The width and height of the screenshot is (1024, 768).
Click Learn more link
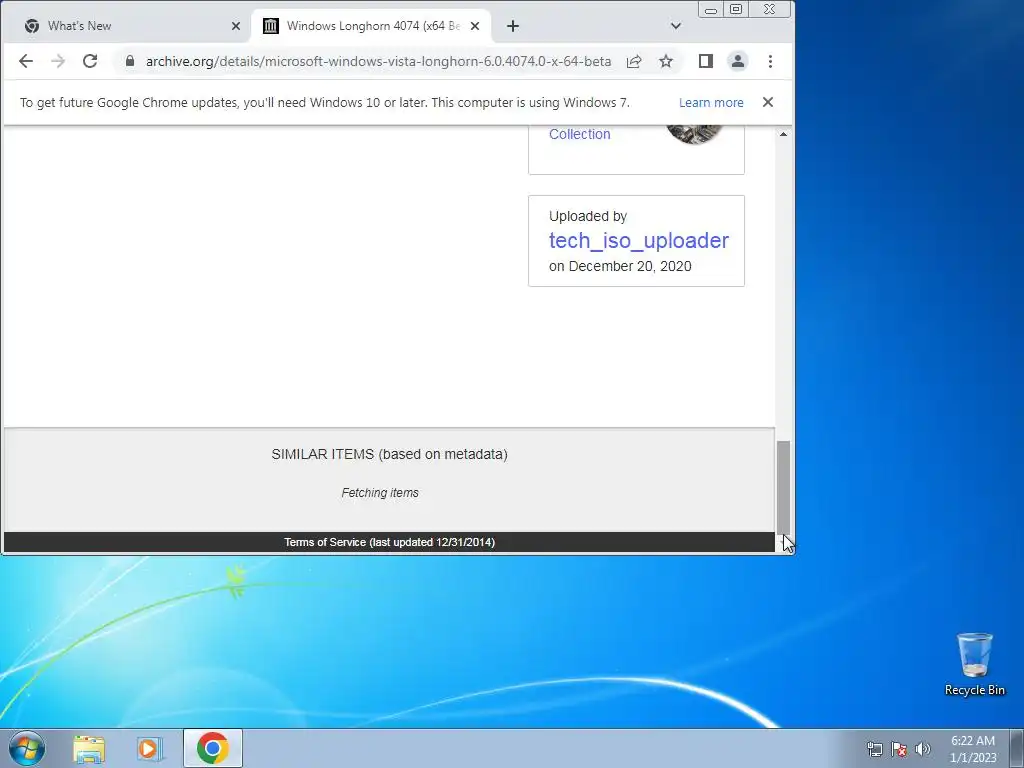tap(711, 103)
